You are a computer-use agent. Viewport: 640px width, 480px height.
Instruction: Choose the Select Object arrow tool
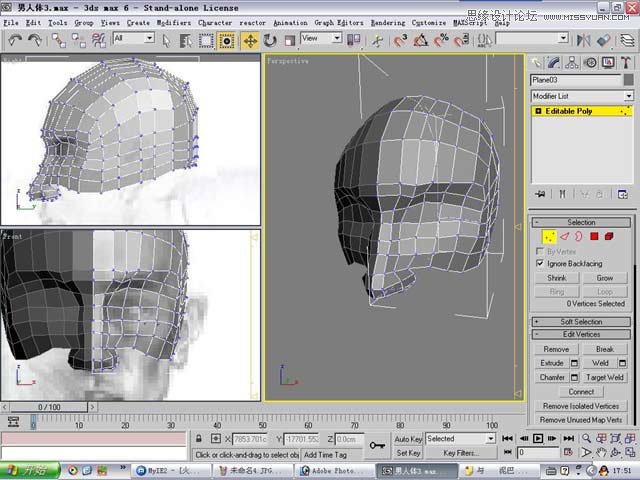coord(166,41)
